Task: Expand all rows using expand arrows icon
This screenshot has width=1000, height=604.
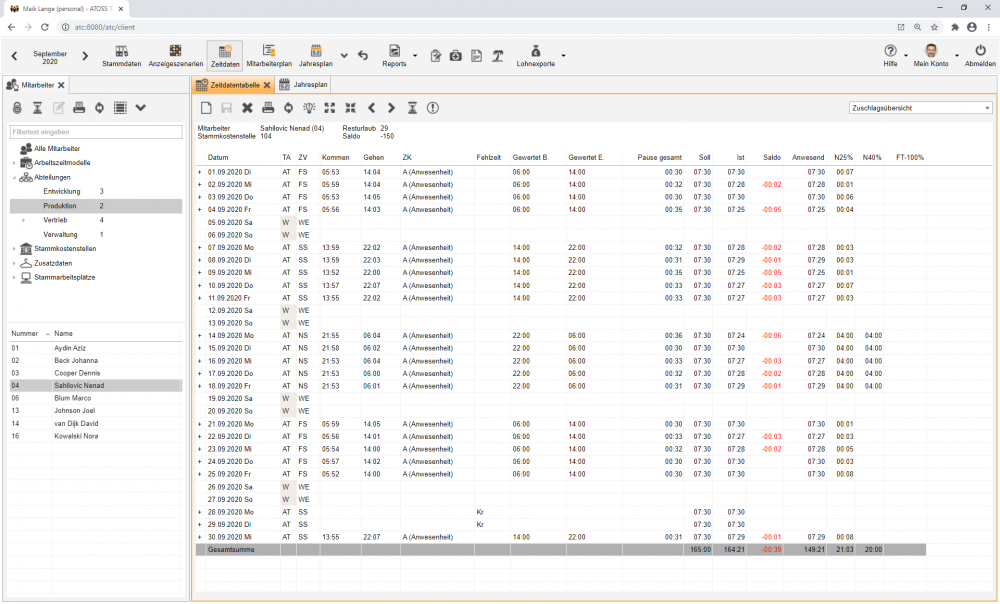Action: coord(330,108)
